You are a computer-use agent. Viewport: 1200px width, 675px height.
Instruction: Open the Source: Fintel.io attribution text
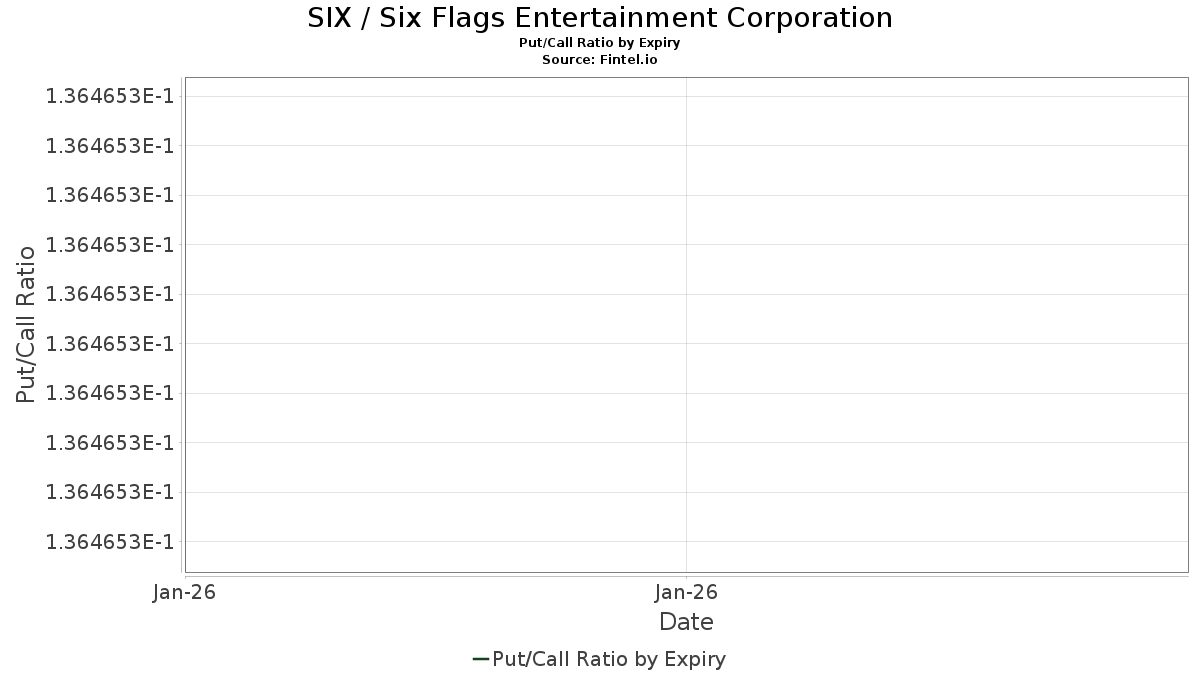pos(600,60)
